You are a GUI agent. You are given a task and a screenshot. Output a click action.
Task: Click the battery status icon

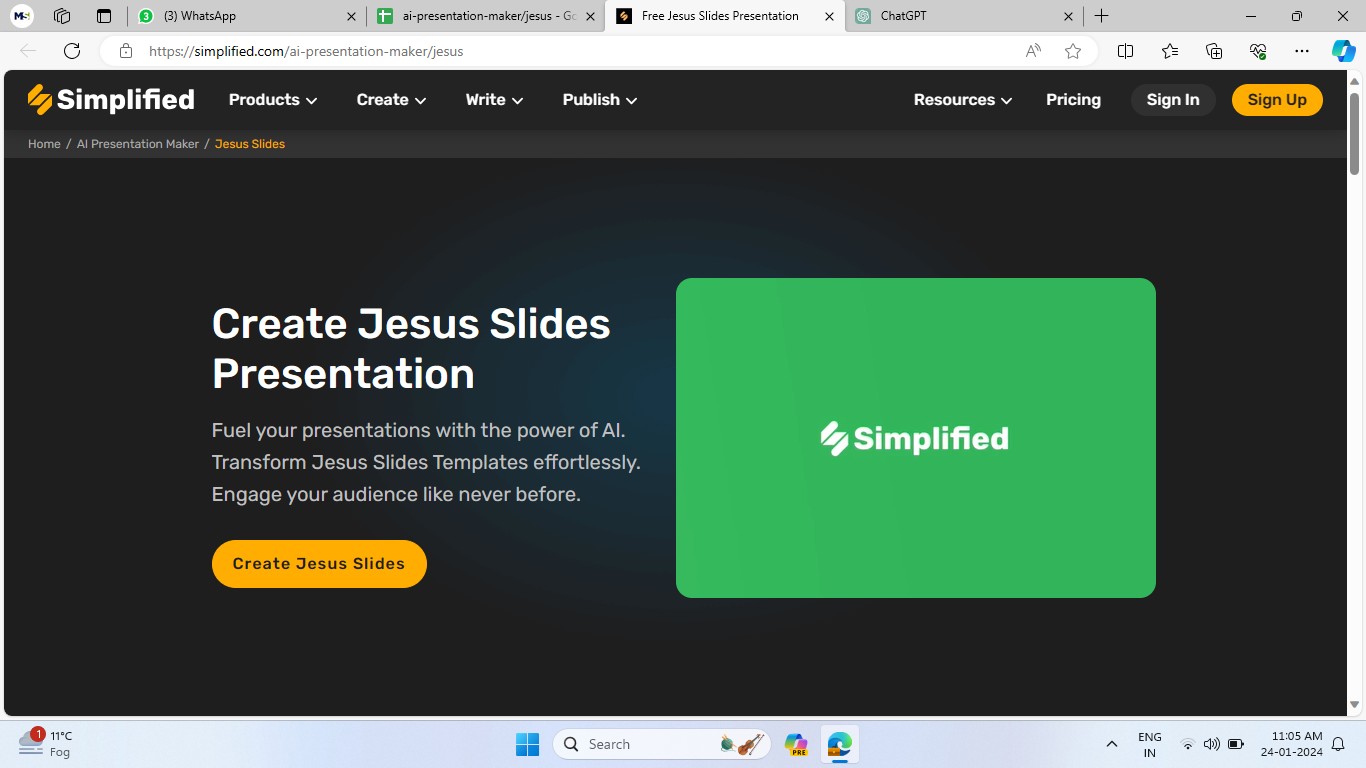coord(1235,744)
